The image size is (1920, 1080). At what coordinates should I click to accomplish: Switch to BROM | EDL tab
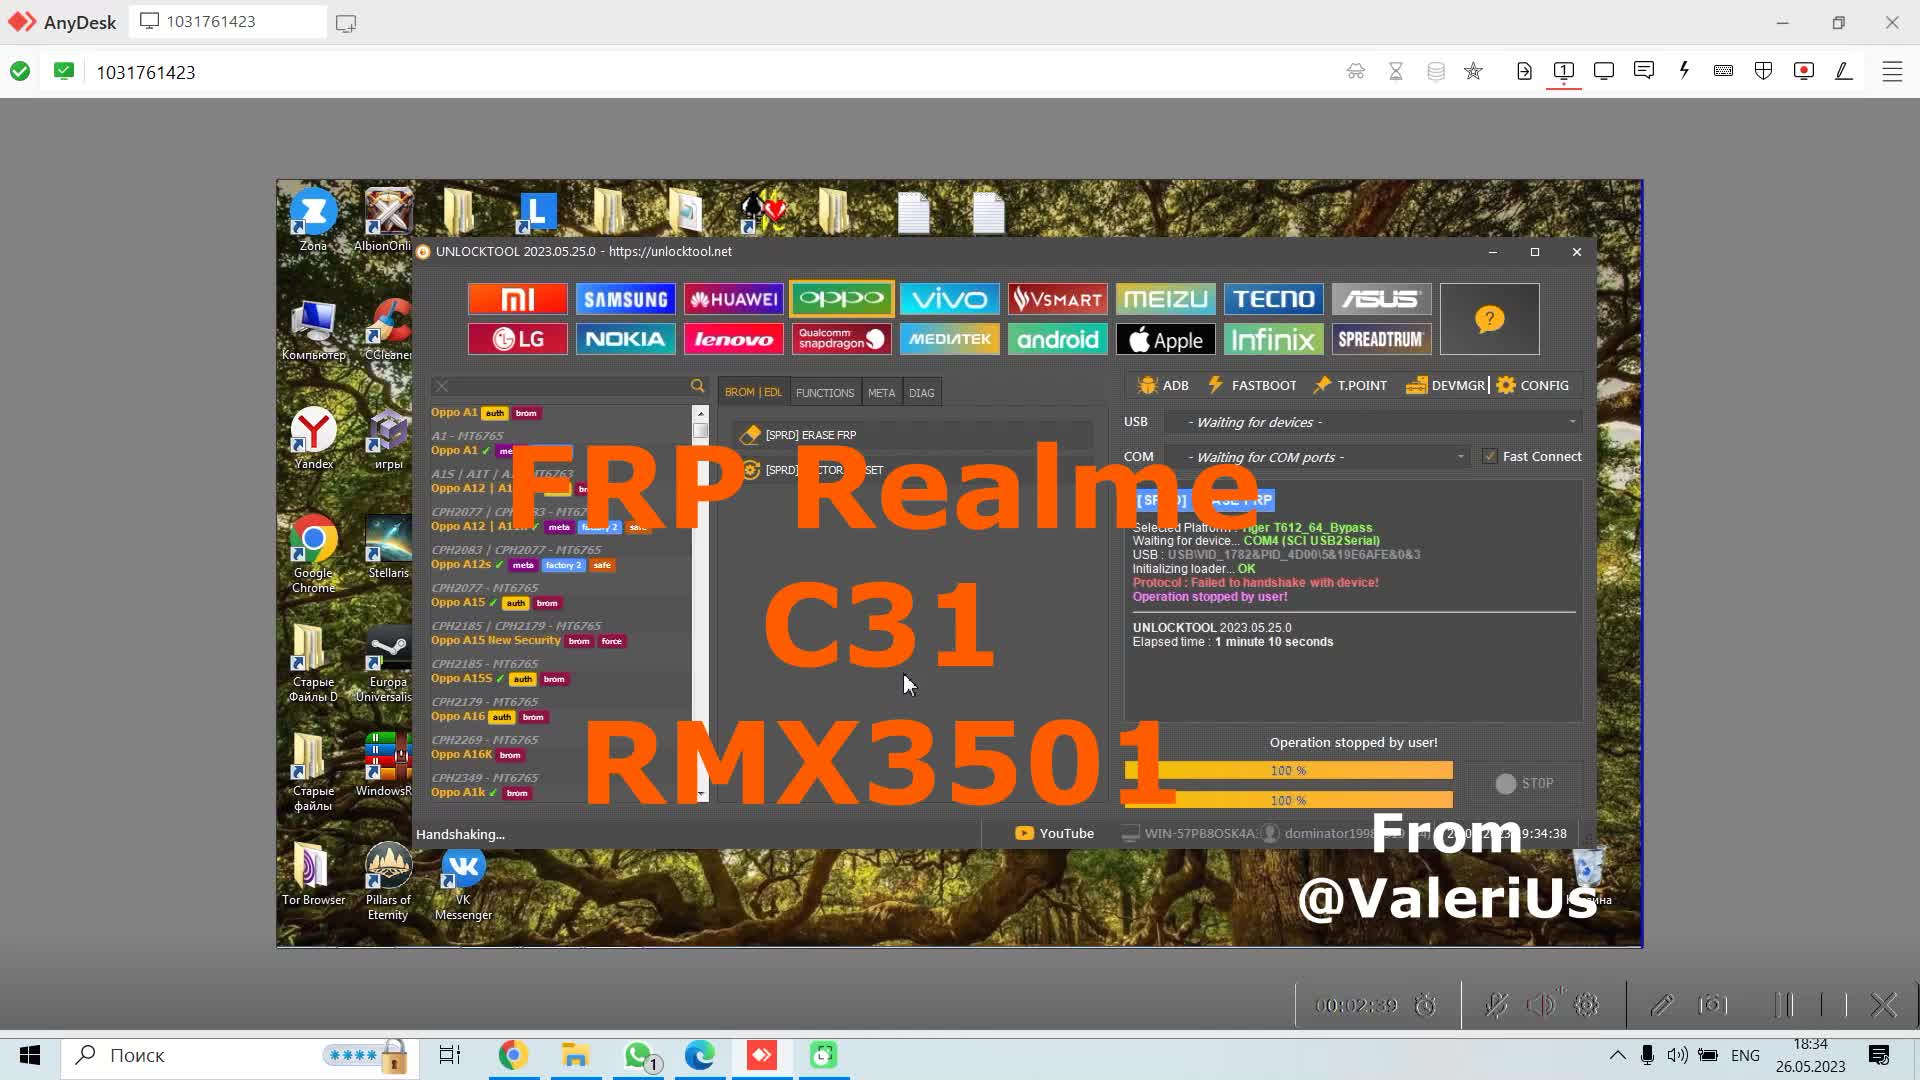click(x=753, y=392)
